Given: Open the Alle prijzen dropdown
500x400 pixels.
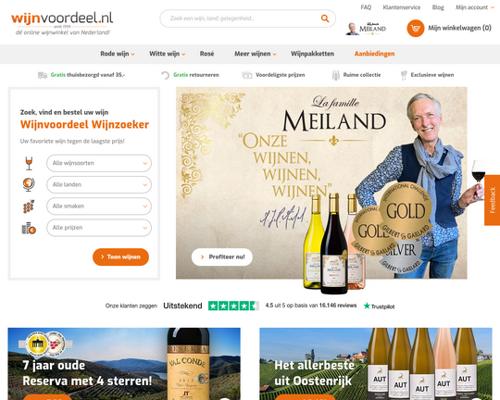Looking at the screenshot, I should [x=99, y=228].
